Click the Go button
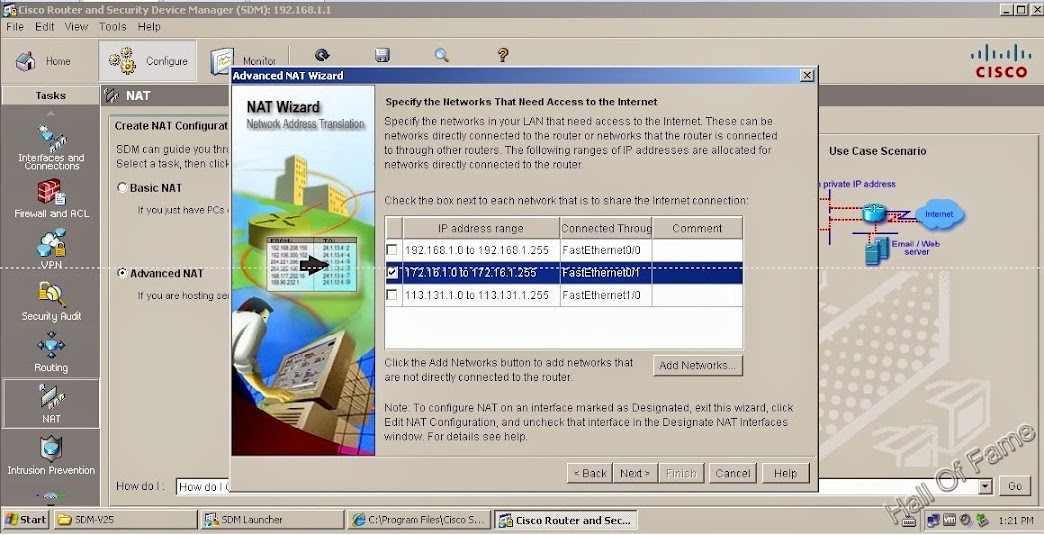This screenshot has width=1044, height=535. coord(1015,486)
